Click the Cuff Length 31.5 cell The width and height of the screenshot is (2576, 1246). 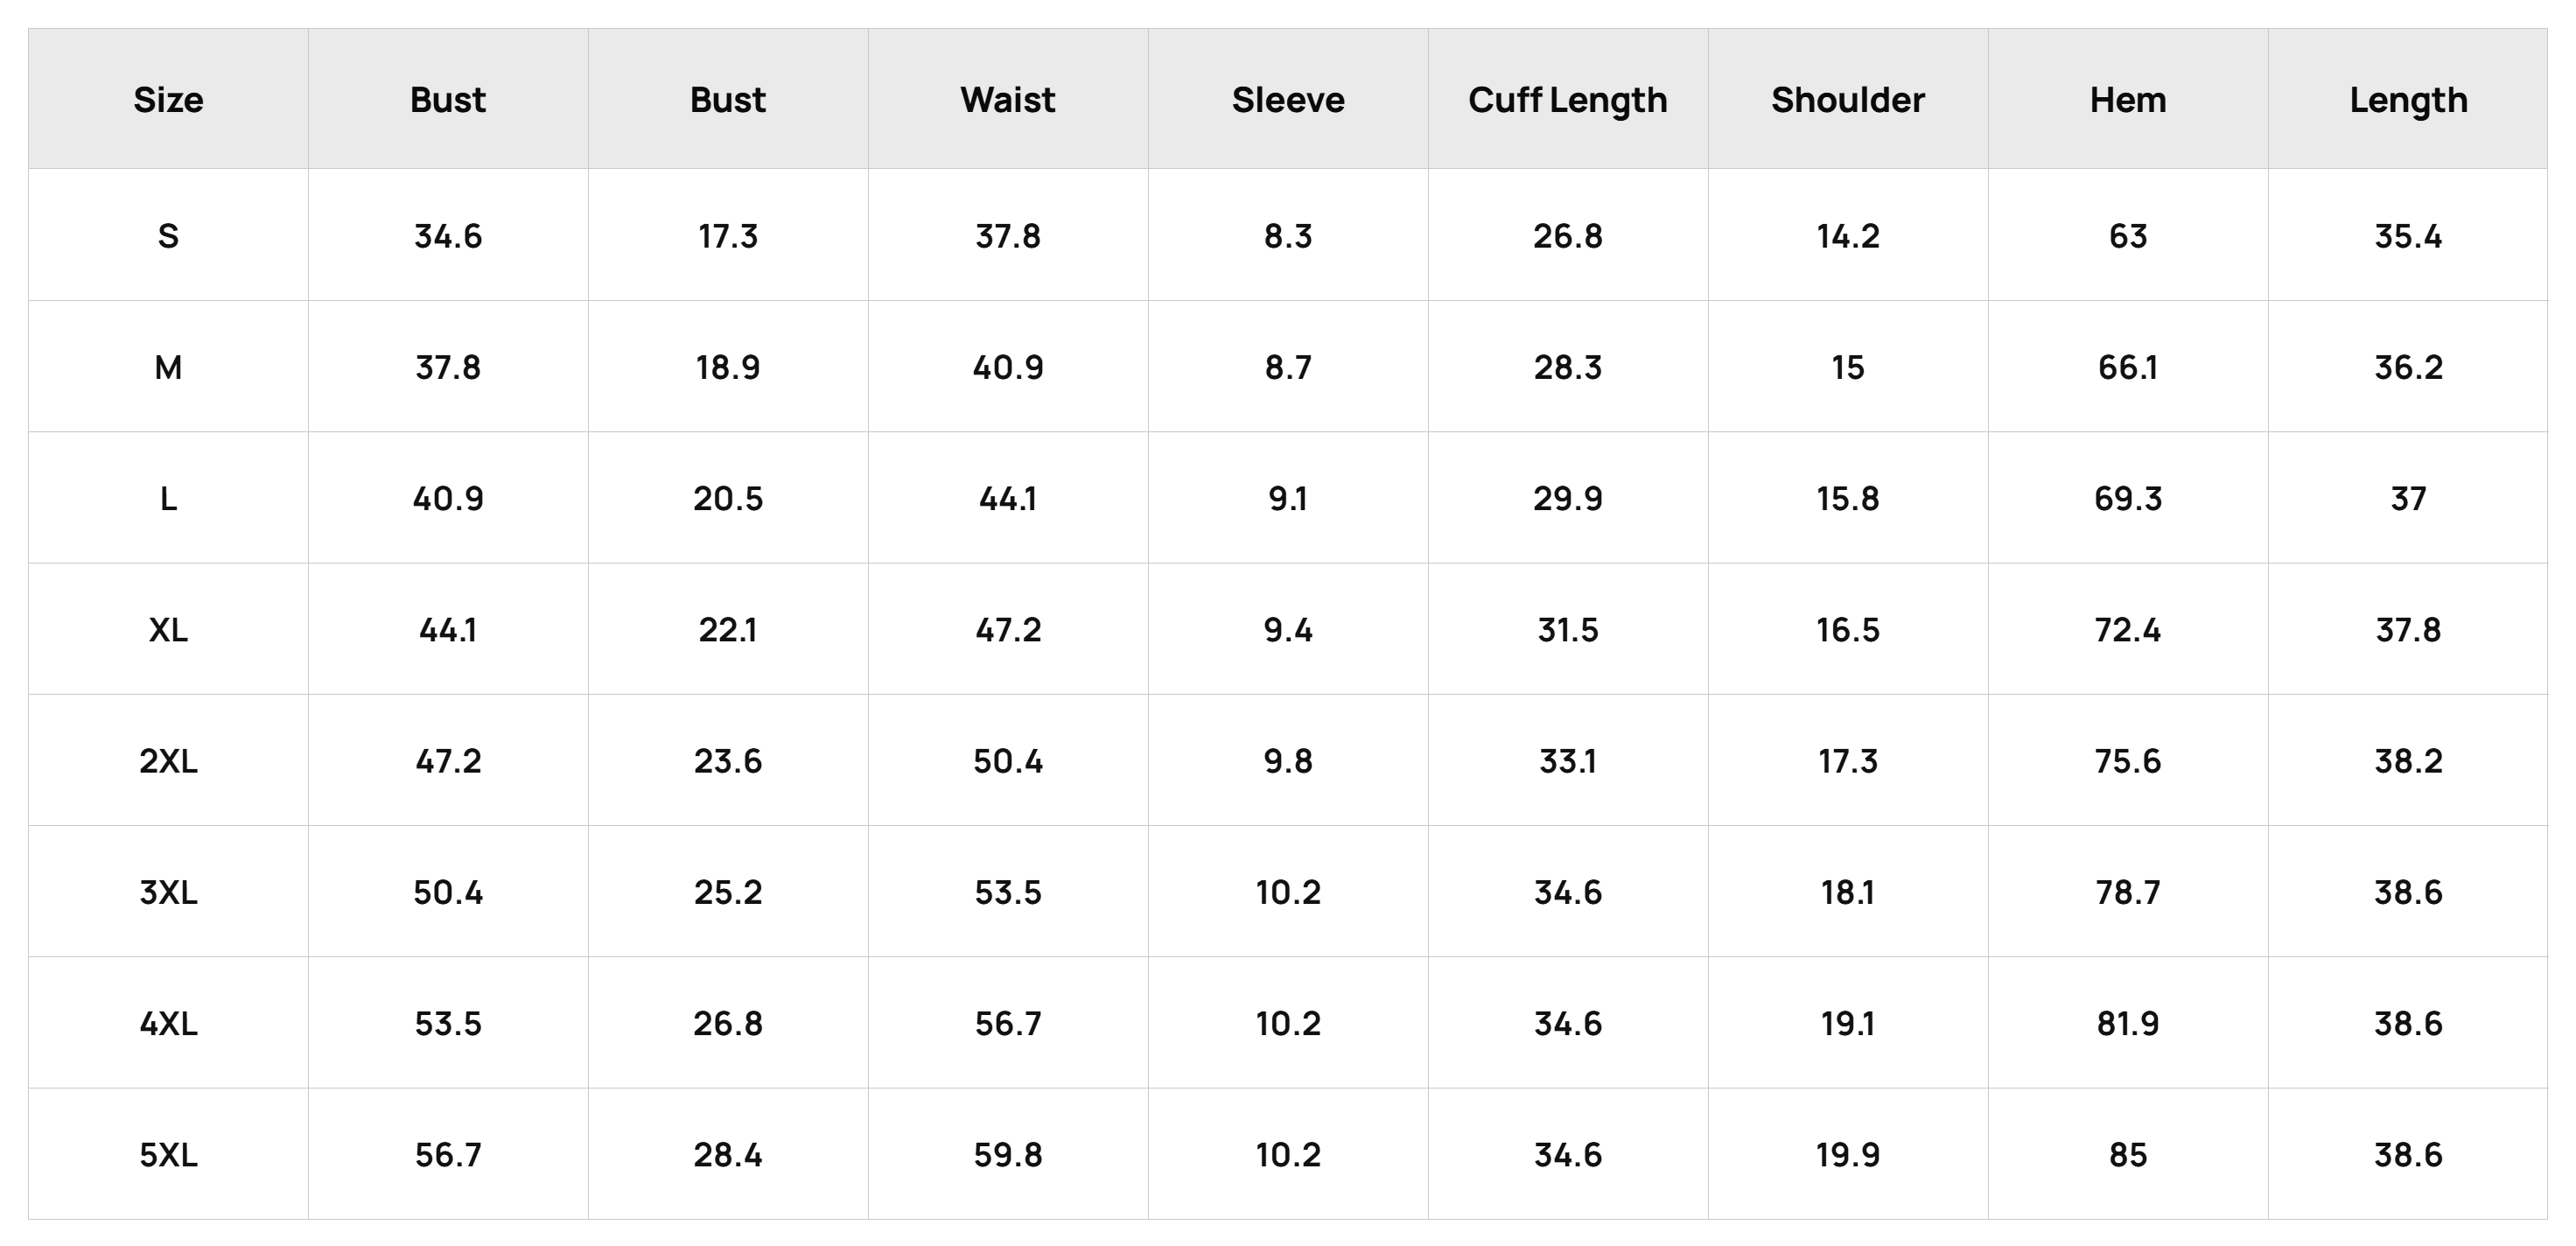(1568, 629)
